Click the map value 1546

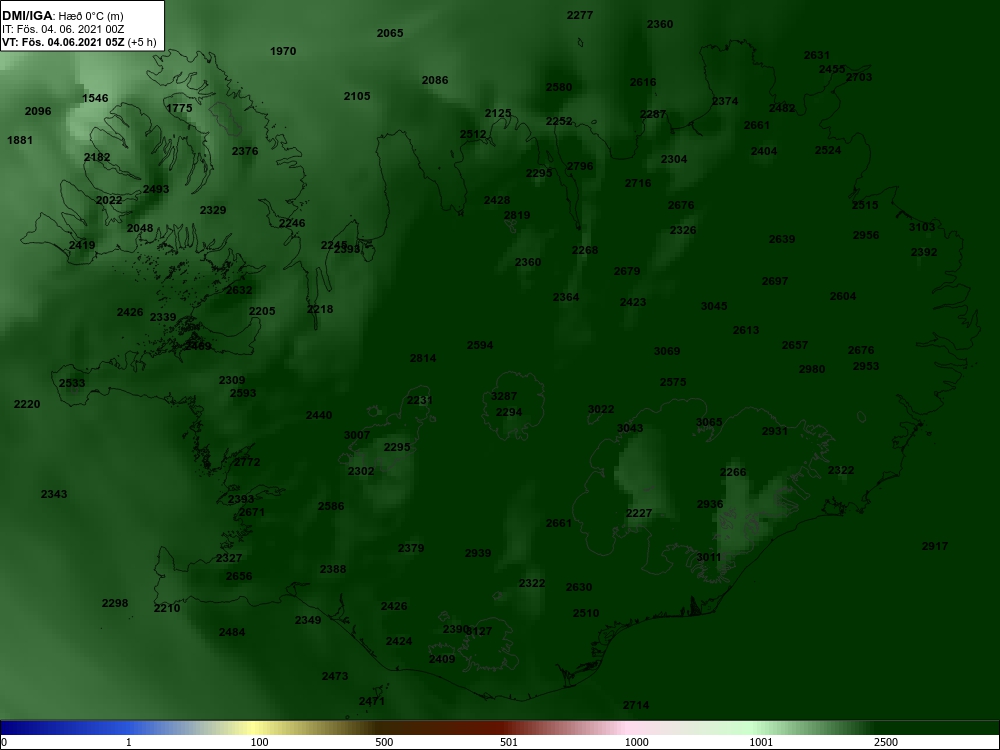tap(95, 98)
